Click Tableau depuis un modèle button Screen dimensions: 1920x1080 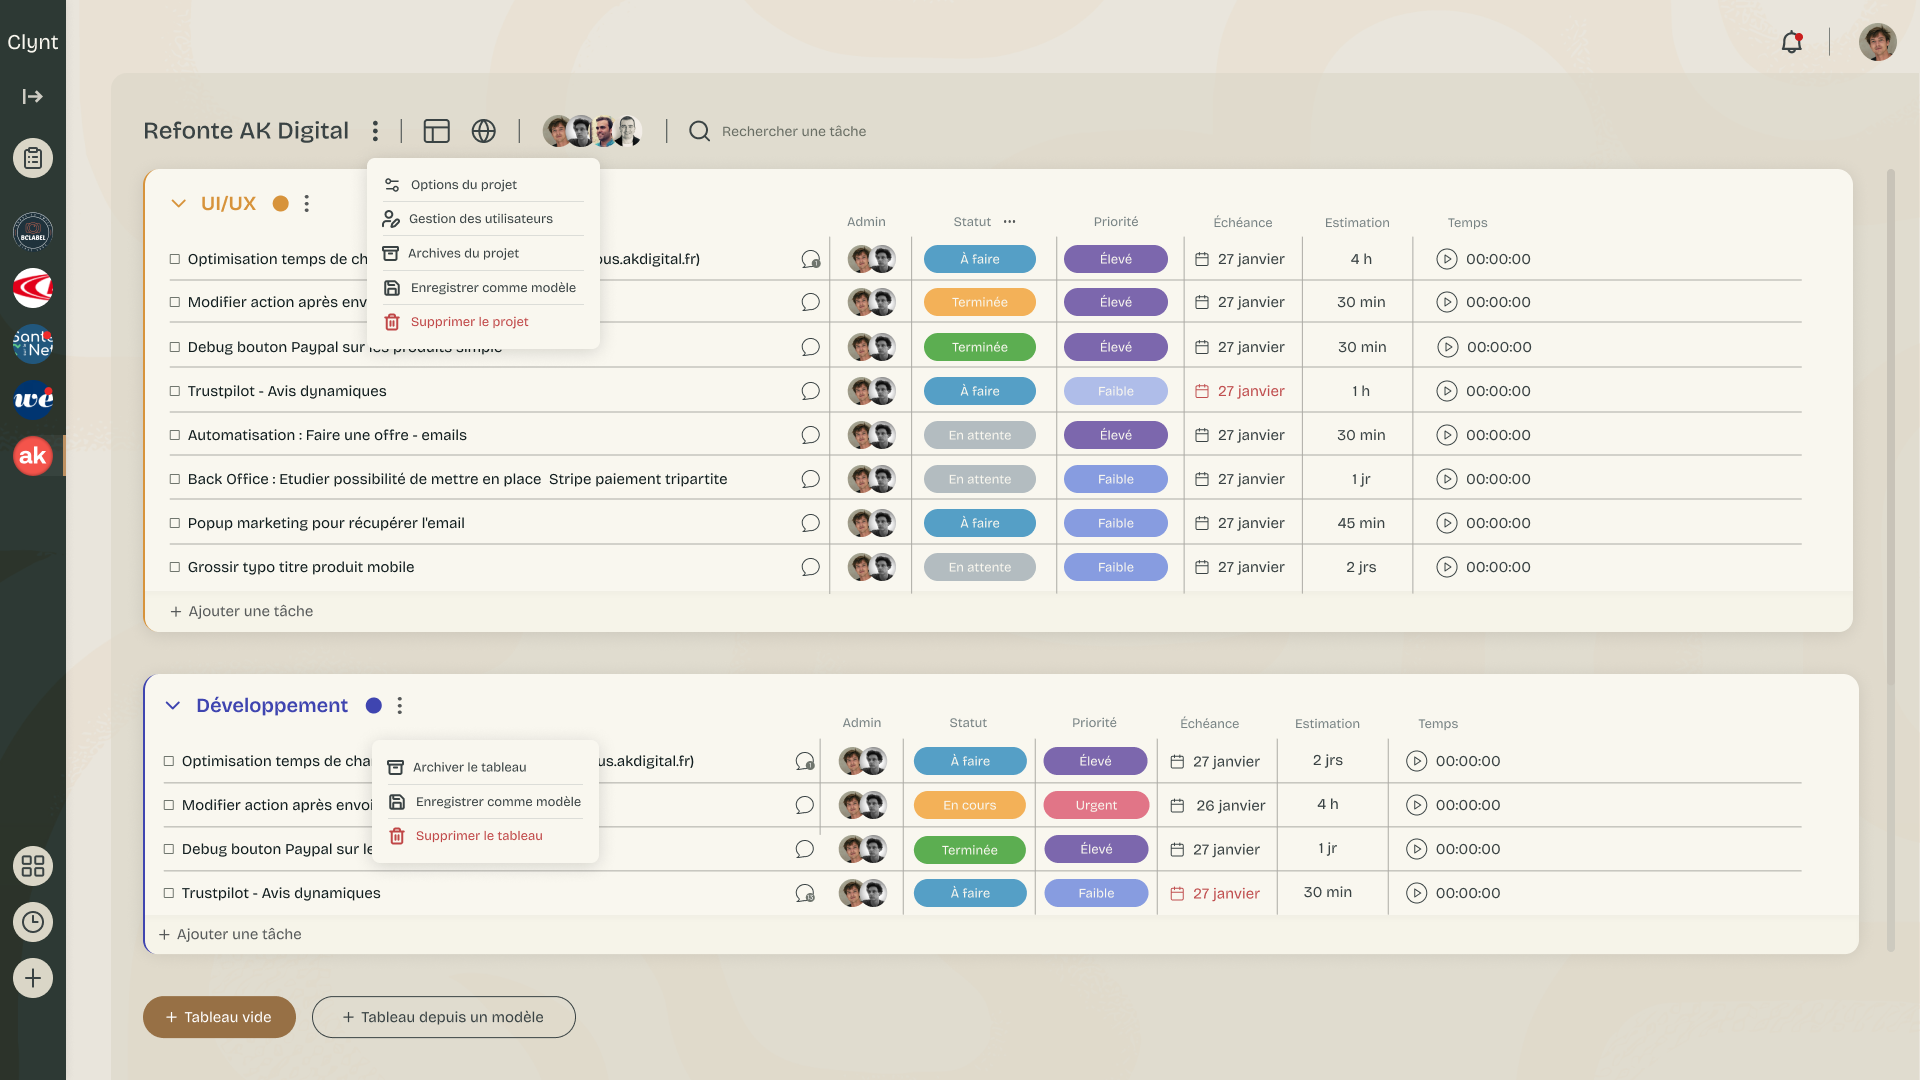444,1017
